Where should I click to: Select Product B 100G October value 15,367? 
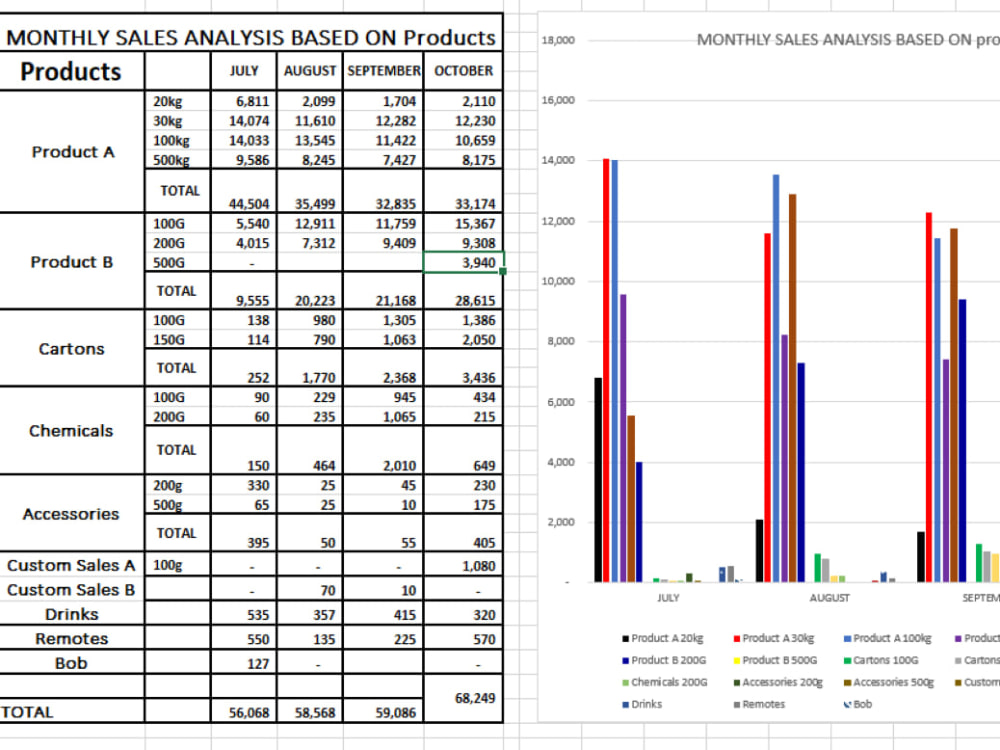coord(464,223)
